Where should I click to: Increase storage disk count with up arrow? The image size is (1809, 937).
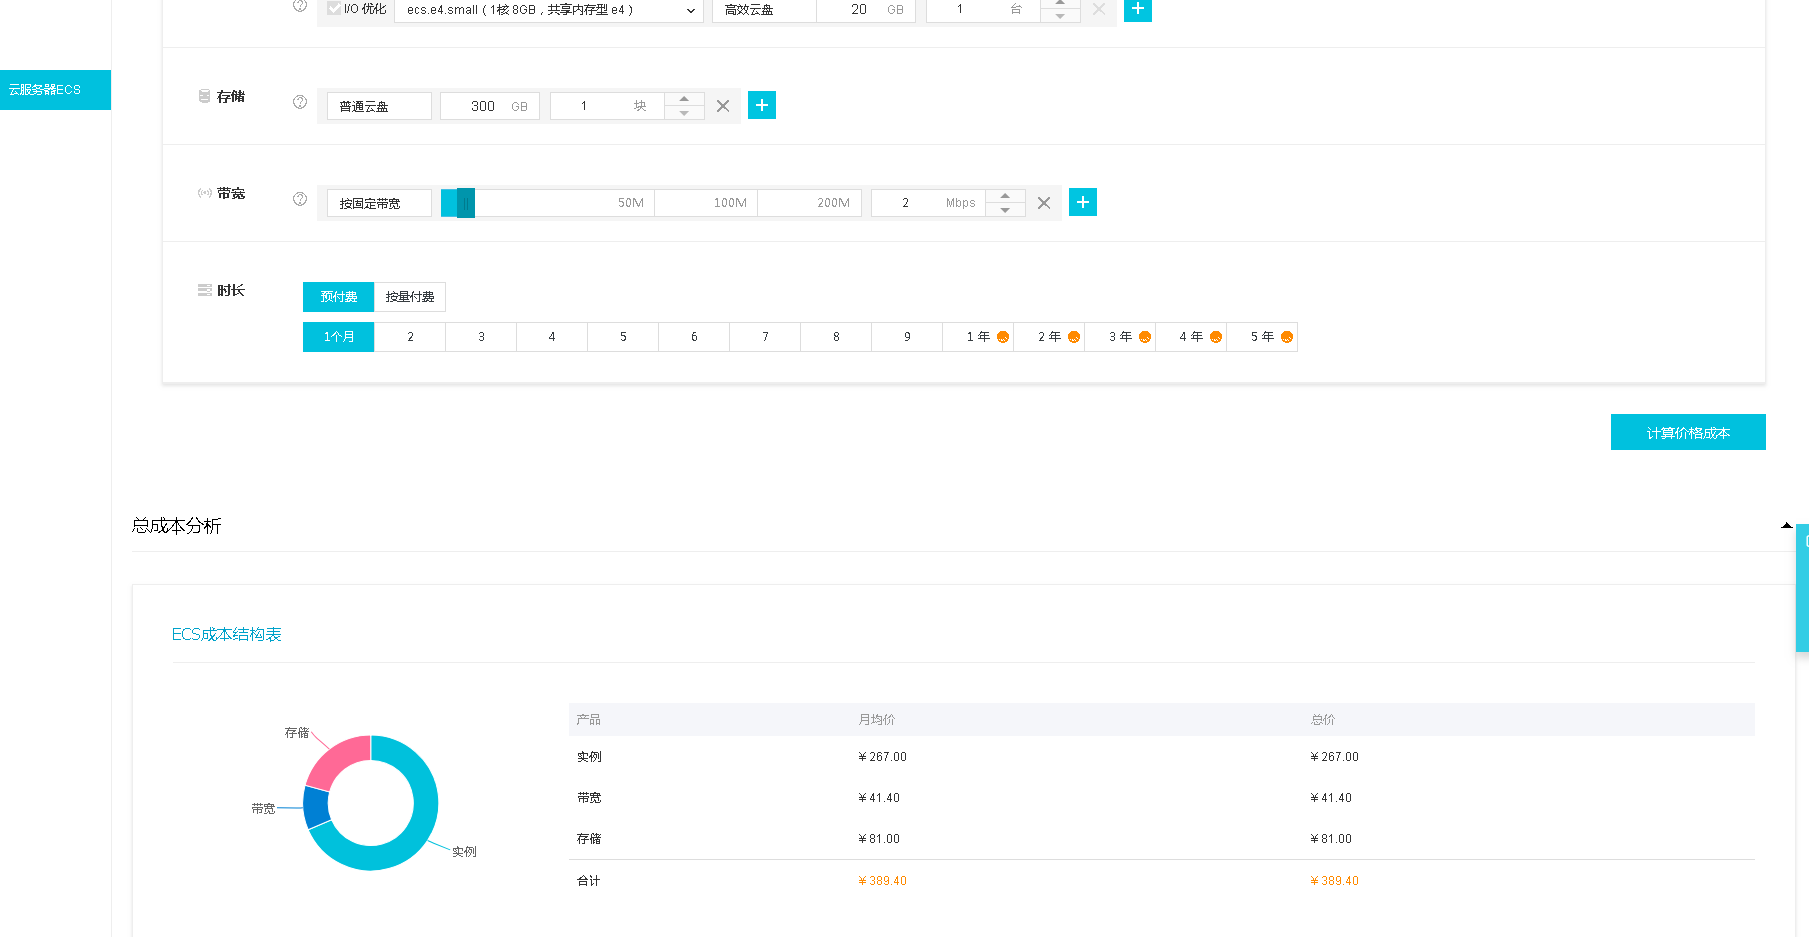pyautogui.click(x=684, y=99)
